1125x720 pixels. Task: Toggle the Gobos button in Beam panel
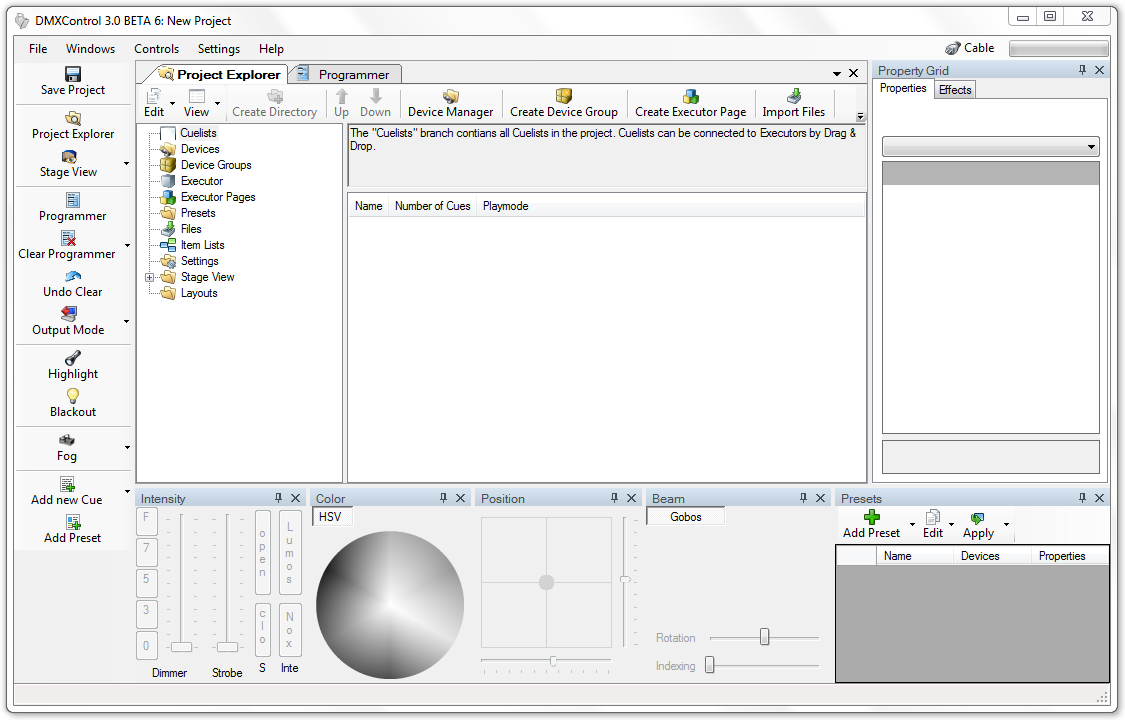(686, 517)
